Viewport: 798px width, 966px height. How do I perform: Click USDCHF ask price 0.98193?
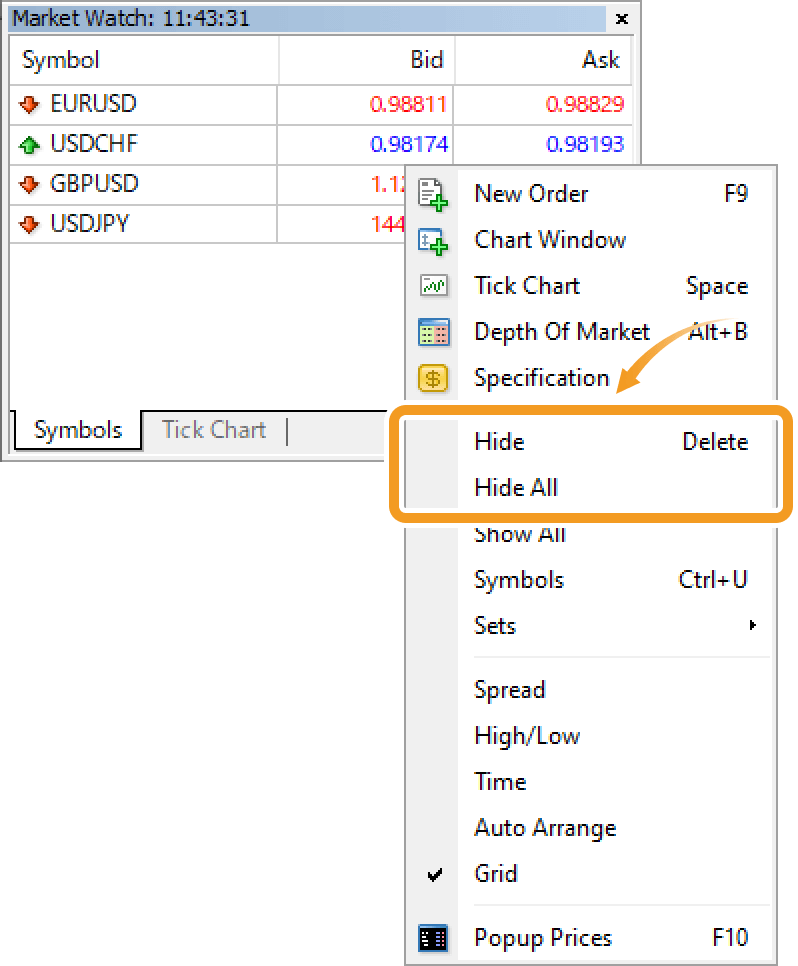pos(585,144)
